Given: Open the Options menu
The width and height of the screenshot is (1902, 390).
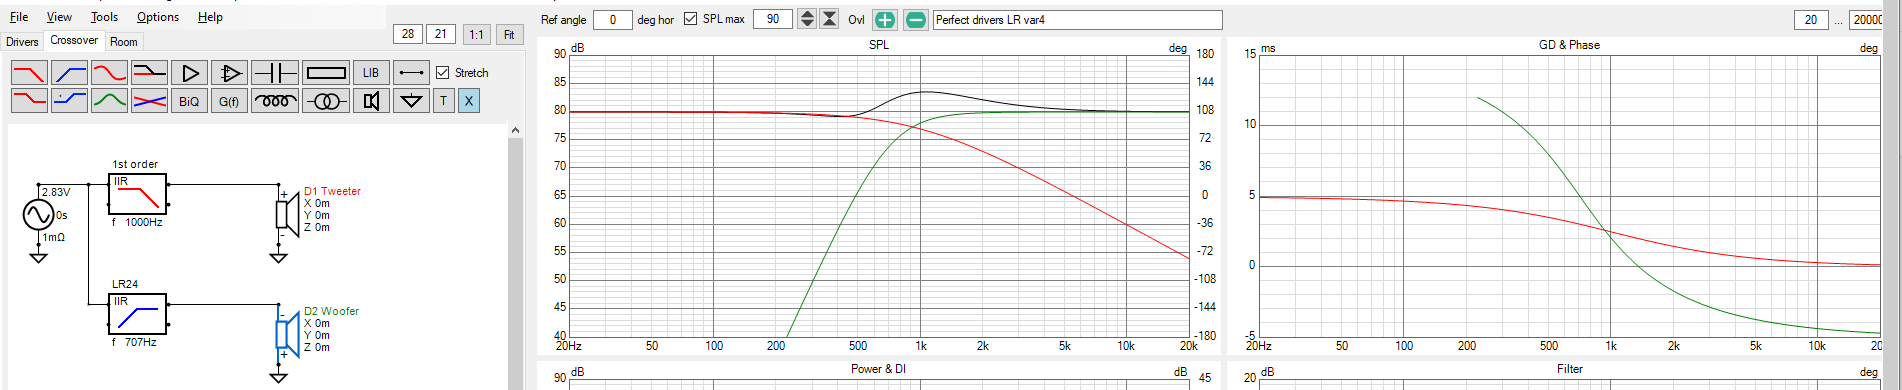Looking at the screenshot, I should (x=158, y=17).
